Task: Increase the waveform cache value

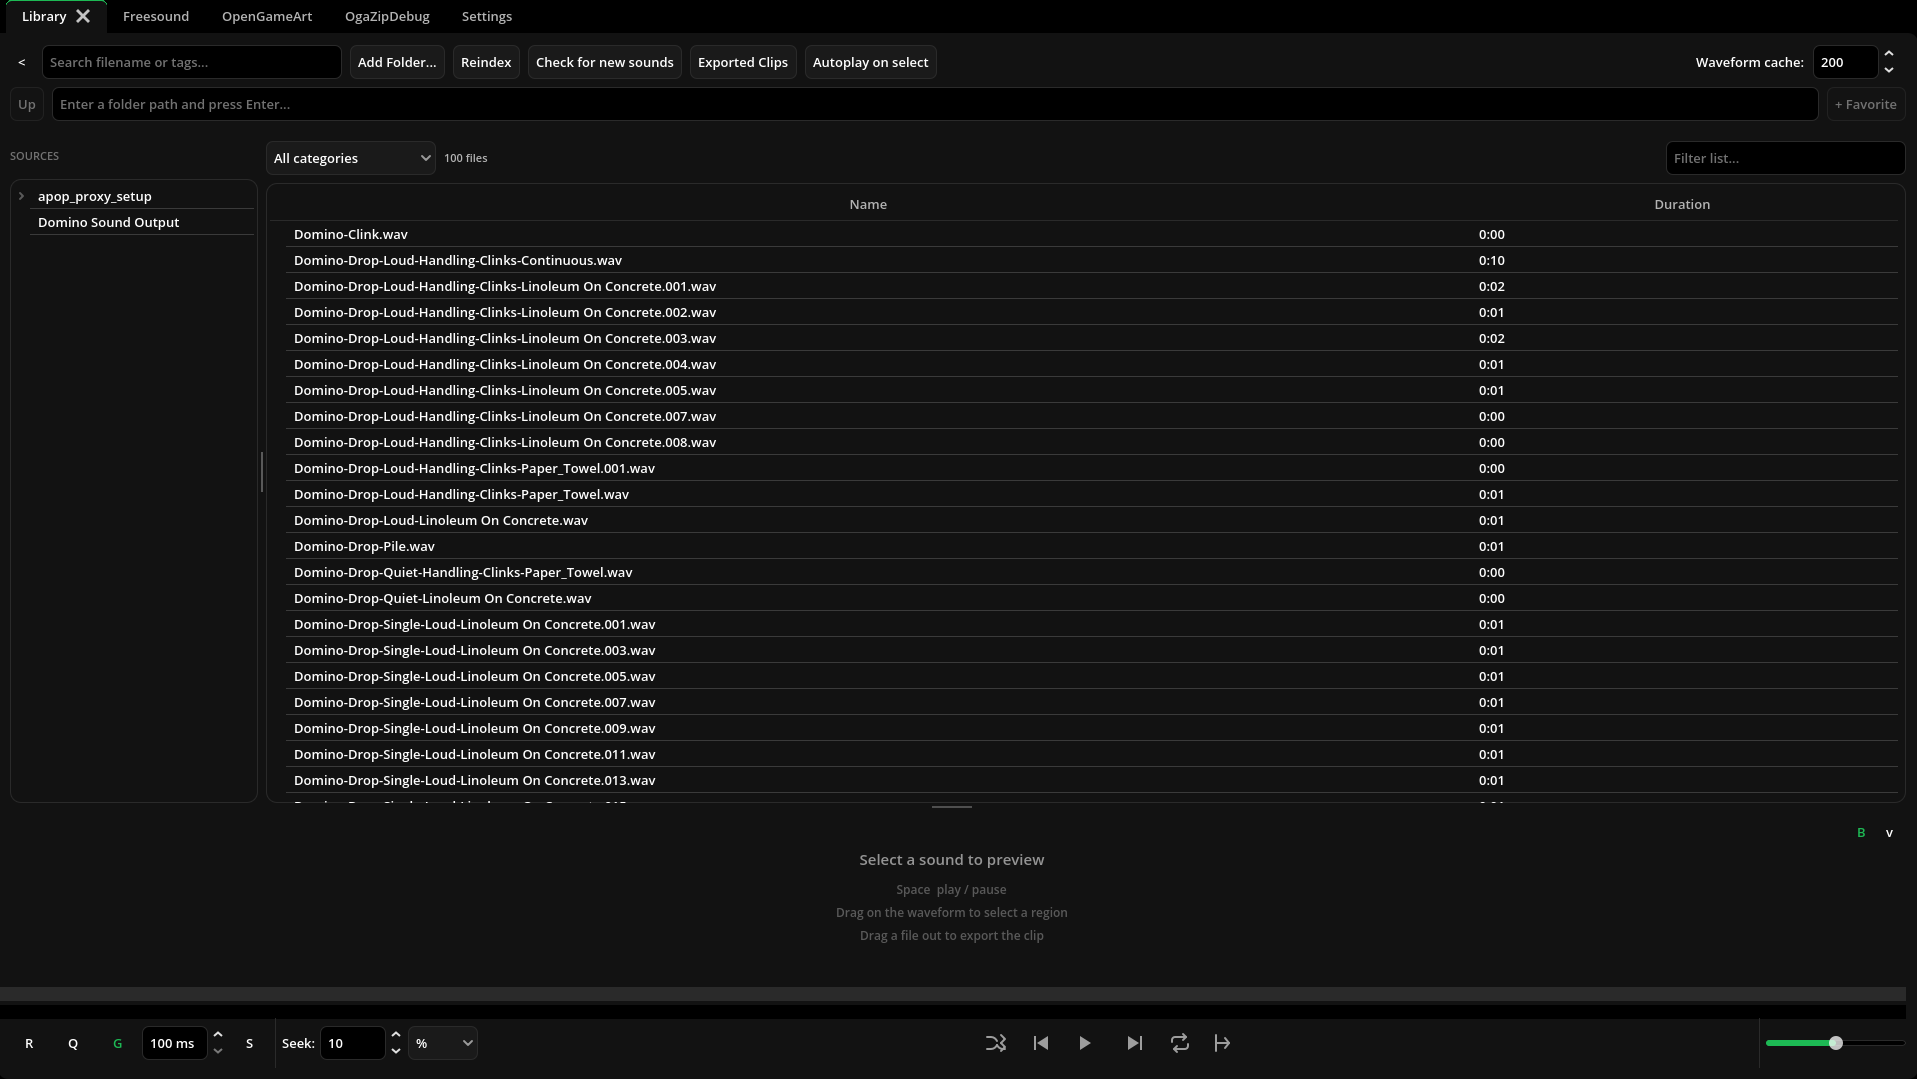Action: (1889, 54)
